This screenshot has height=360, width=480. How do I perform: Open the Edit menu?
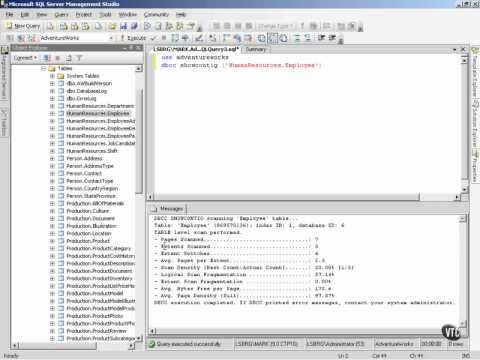pyautogui.click(x=25, y=15)
